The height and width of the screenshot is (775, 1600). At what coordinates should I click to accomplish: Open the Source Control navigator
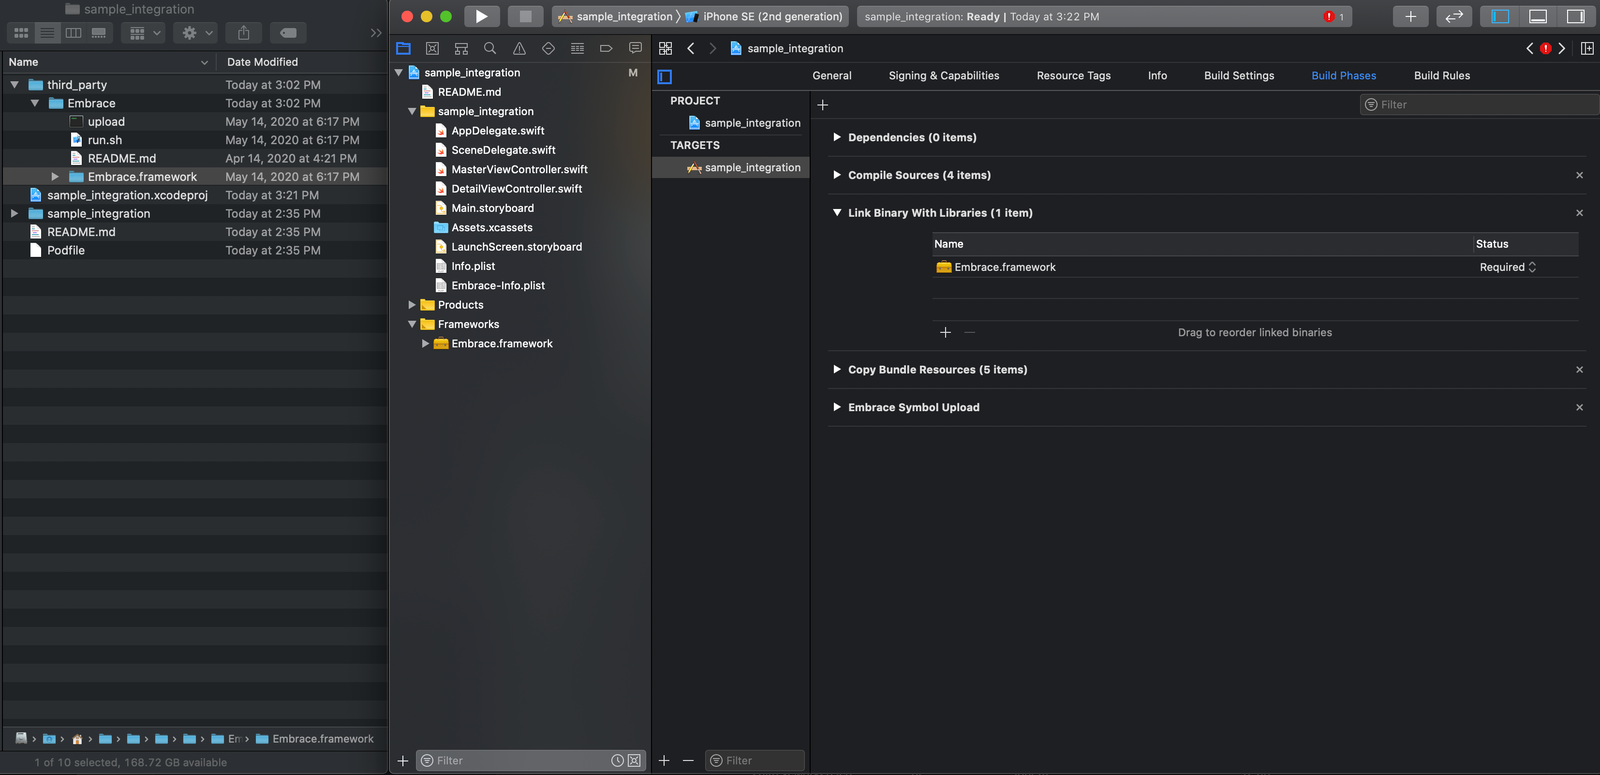click(x=432, y=48)
